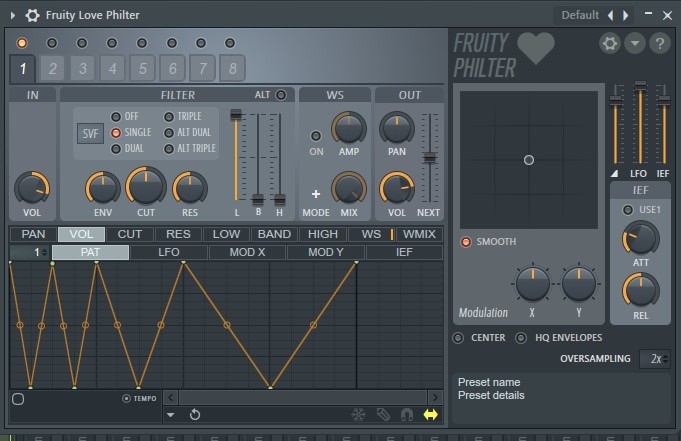681x441 pixels.
Task: Click the waveshaper MIX knob
Action: tap(349, 188)
